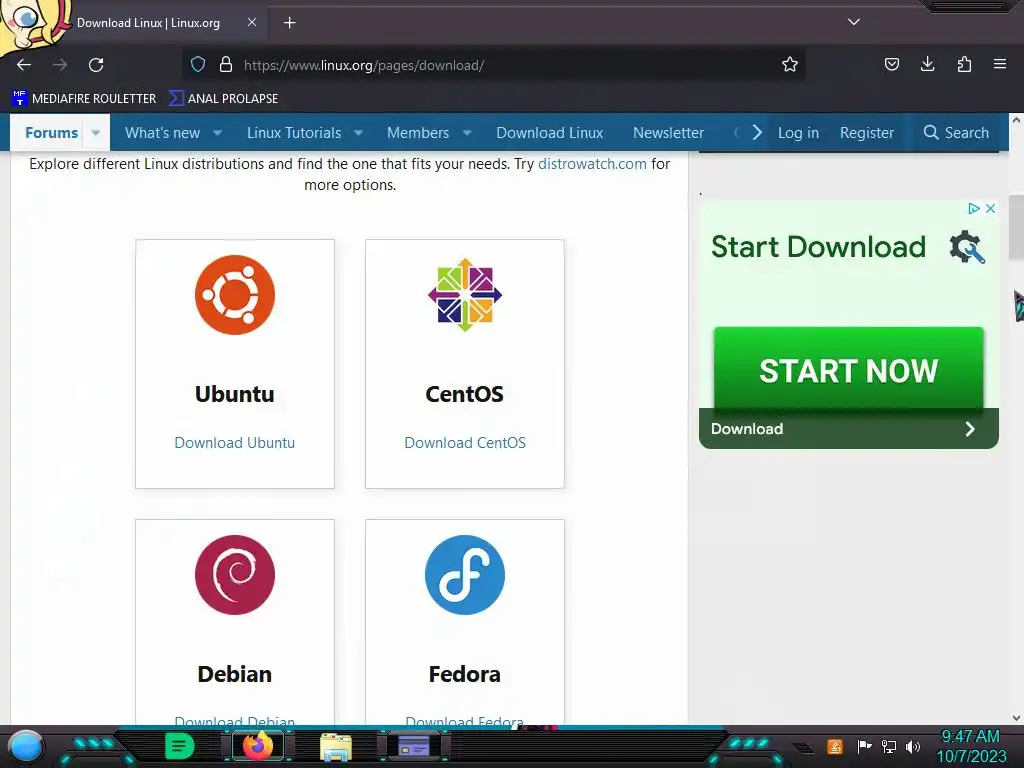Image resolution: width=1024 pixels, height=768 pixels.
Task: Open the Linux Tutorials menu item
Action: point(294,133)
